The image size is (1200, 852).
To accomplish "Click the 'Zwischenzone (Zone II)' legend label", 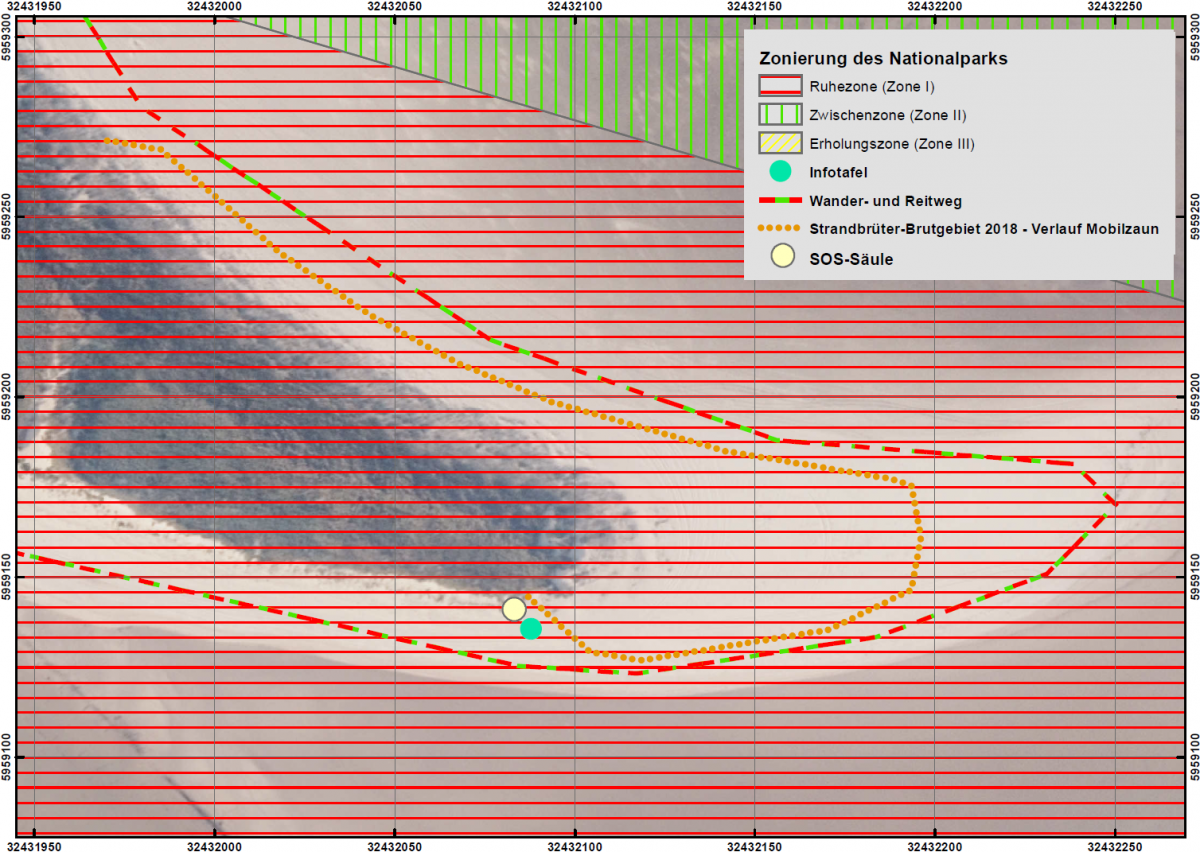I will click(888, 115).
